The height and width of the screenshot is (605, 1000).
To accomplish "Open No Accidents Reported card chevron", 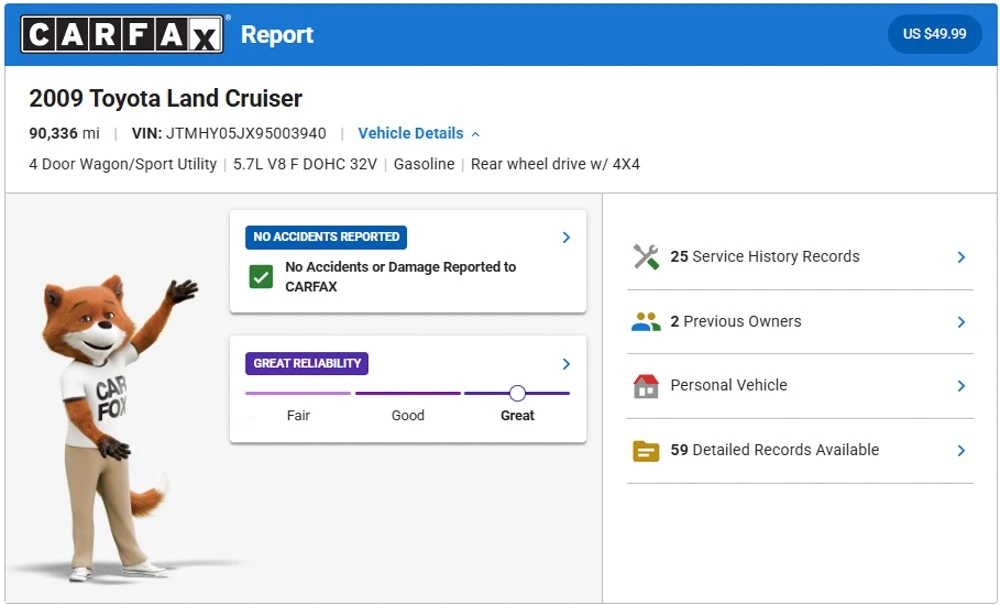I will [566, 237].
